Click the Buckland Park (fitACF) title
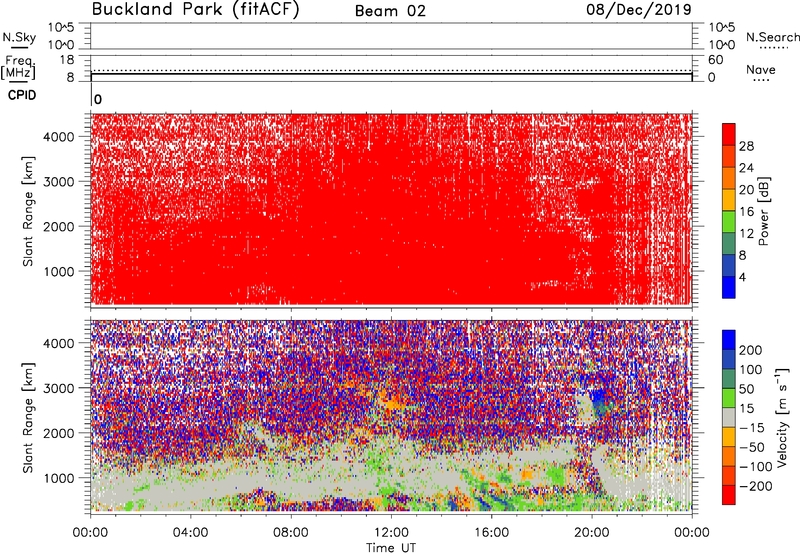Viewport: 800px width, 554px height. click(x=195, y=10)
